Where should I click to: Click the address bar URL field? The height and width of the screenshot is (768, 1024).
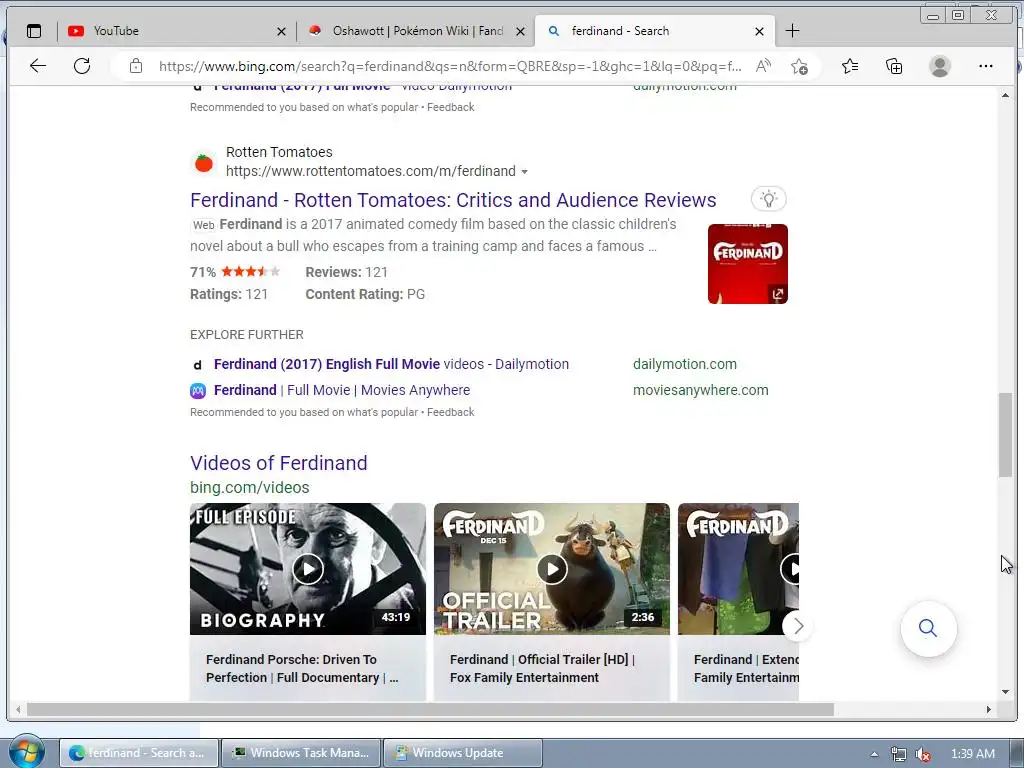pyautogui.click(x=450, y=66)
